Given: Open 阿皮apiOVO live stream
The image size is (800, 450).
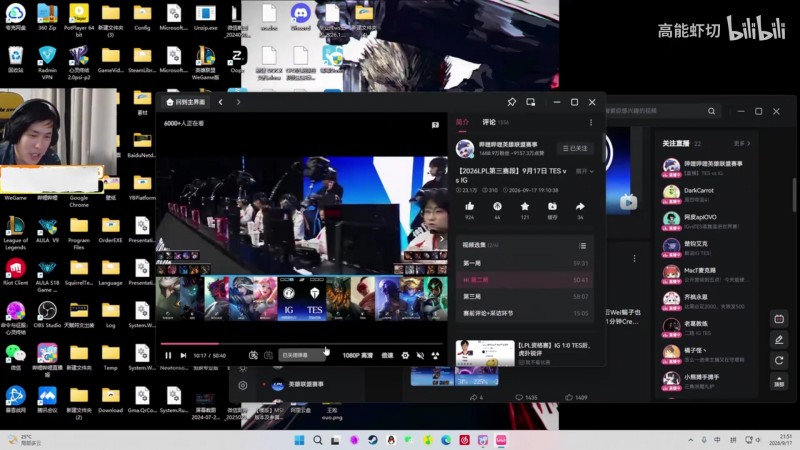Looking at the screenshot, I should pos(706,221).
